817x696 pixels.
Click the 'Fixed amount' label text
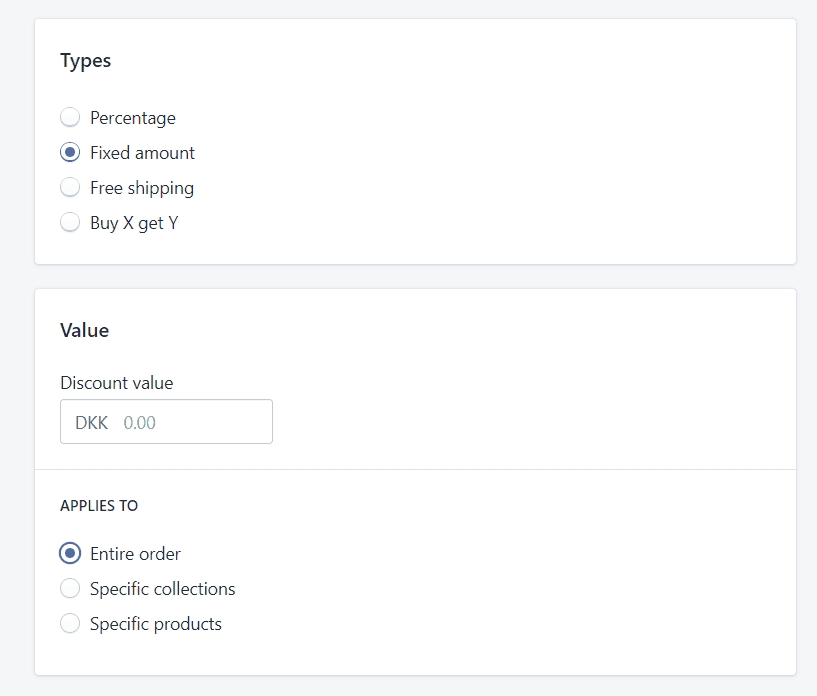point(142,153)
